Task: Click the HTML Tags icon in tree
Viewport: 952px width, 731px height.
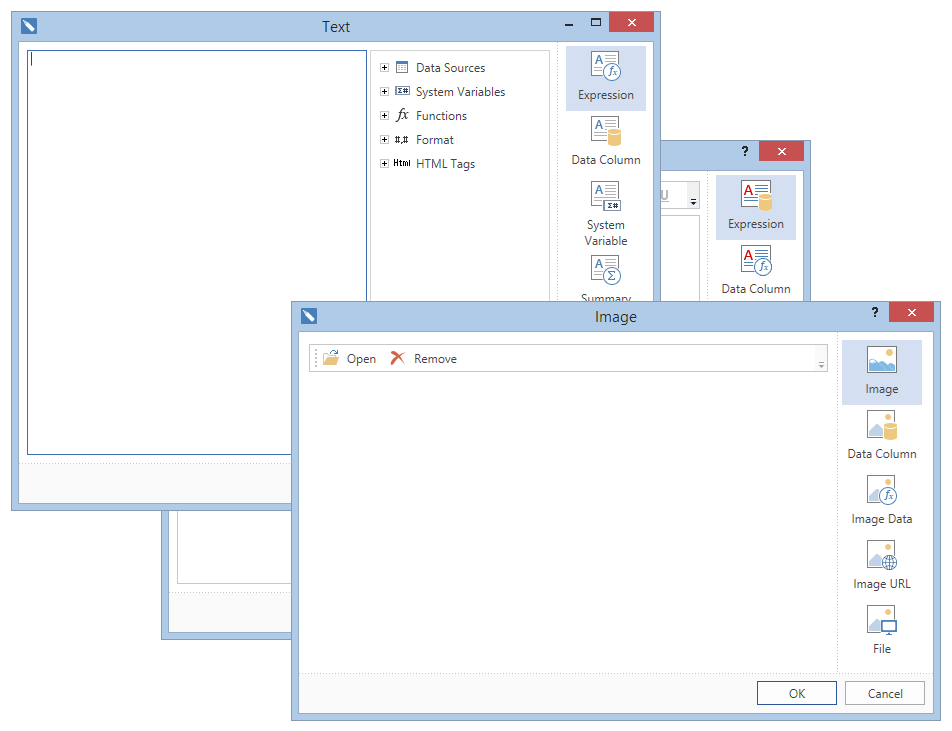Action: click(x=401, y=163)
